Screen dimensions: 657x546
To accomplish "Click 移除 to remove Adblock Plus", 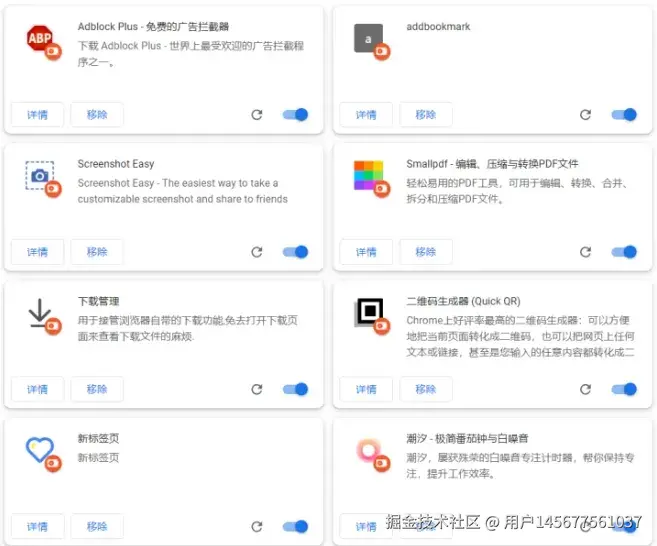I will pos(97,114).
